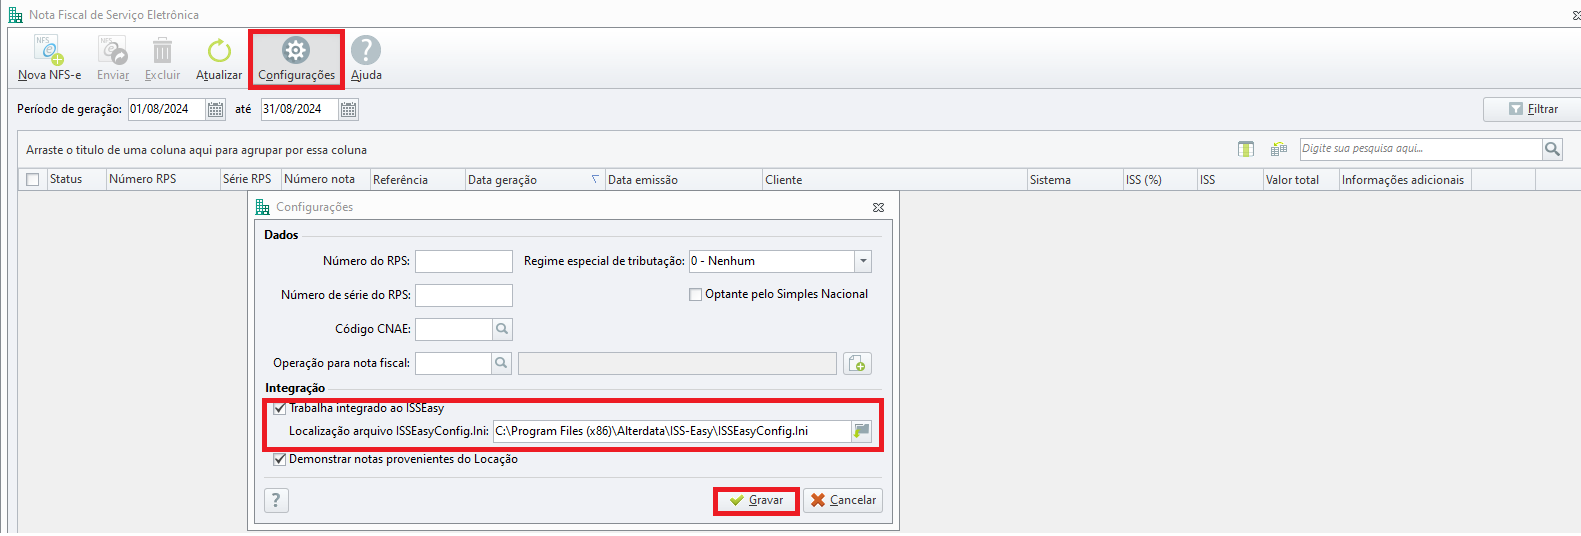Click the grid search magnifier icon

tap(1552, 149)
